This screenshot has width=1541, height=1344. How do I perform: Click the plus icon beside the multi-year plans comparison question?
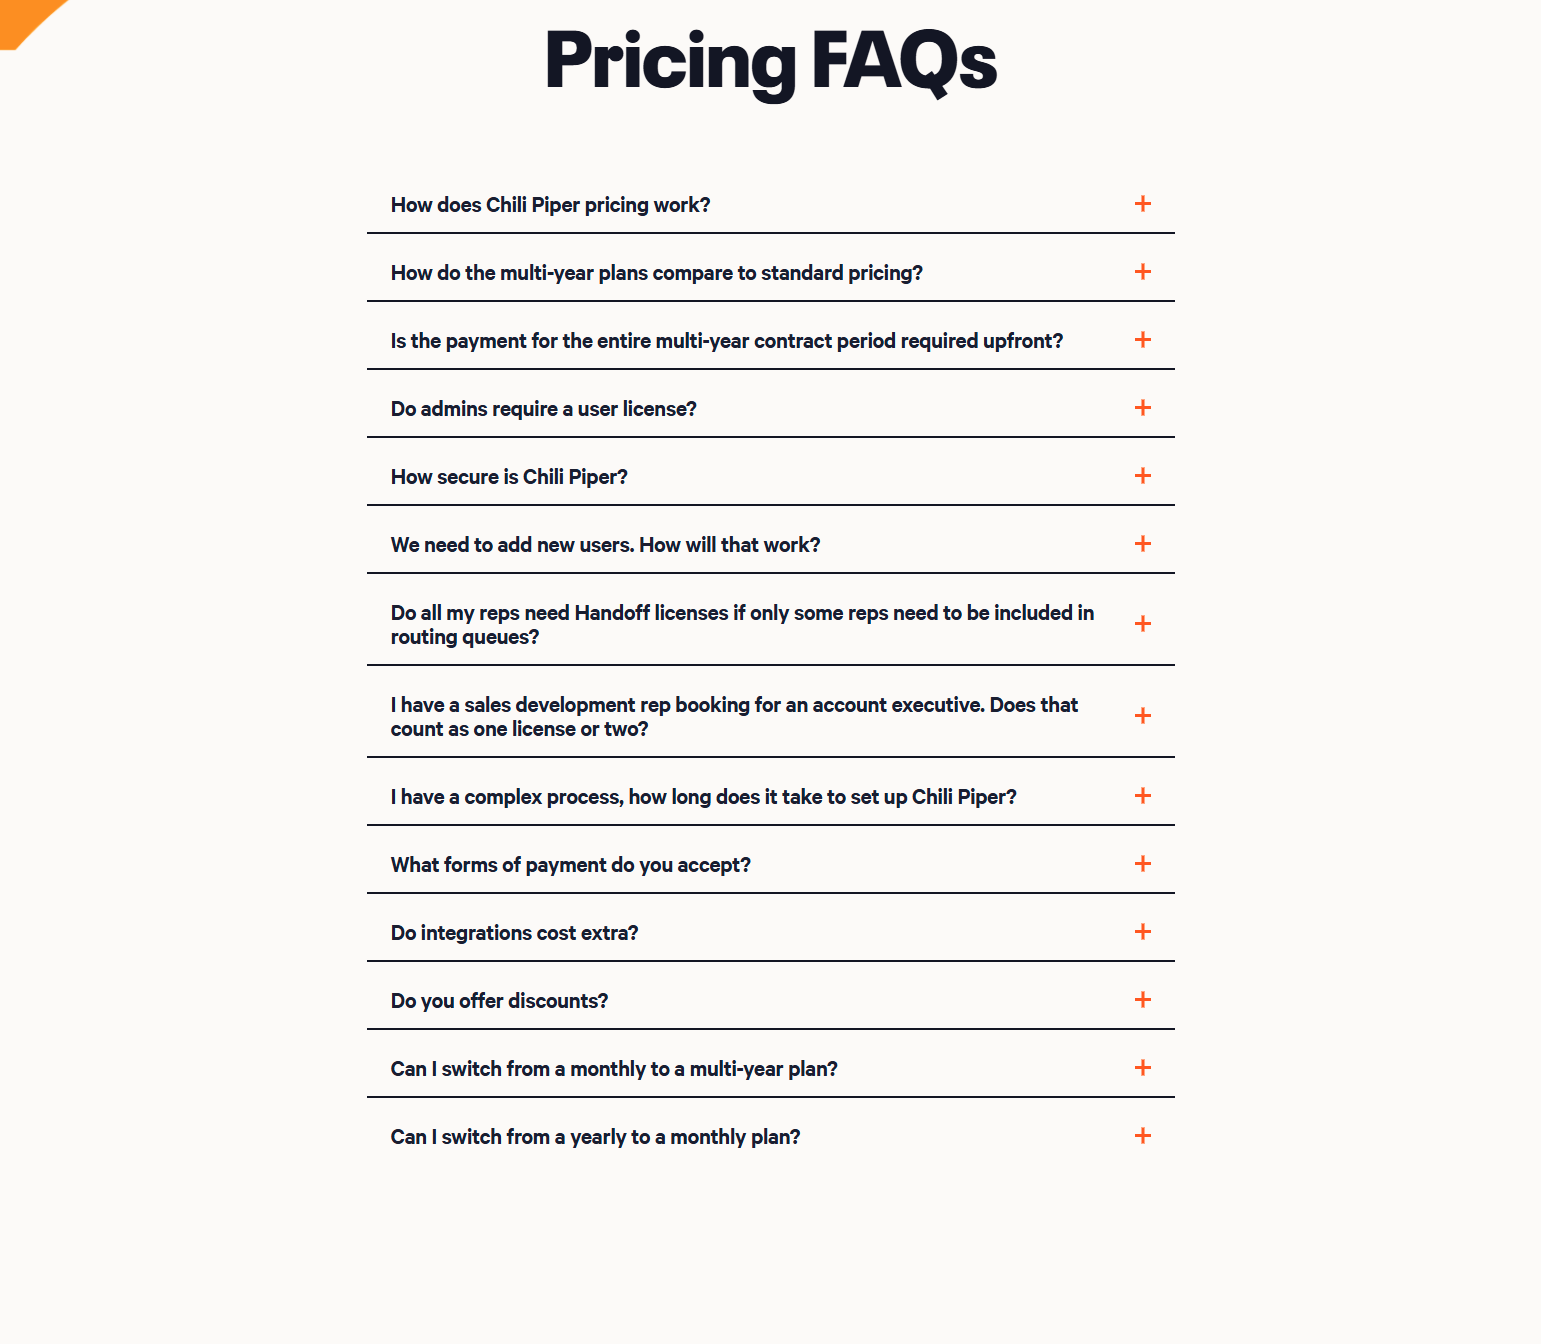point(1143,271)
